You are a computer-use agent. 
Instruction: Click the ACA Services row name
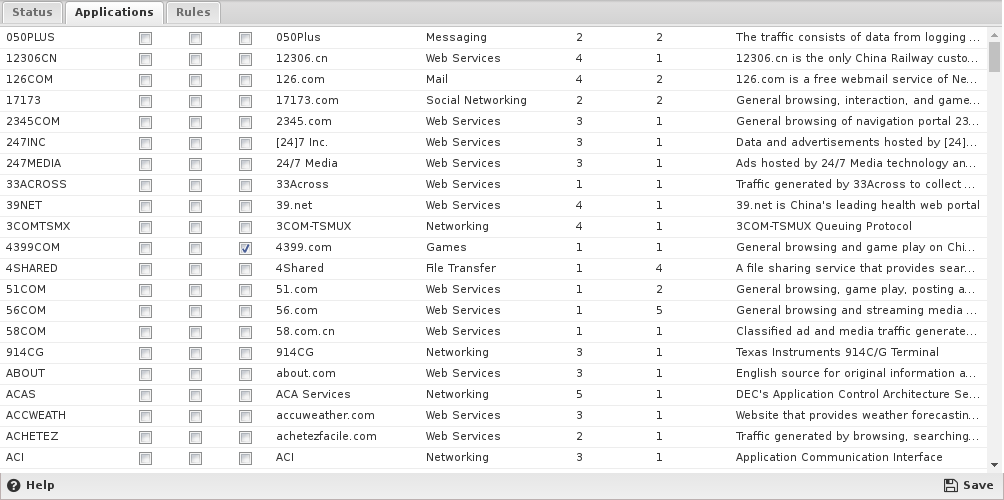(x=313, y=394)
